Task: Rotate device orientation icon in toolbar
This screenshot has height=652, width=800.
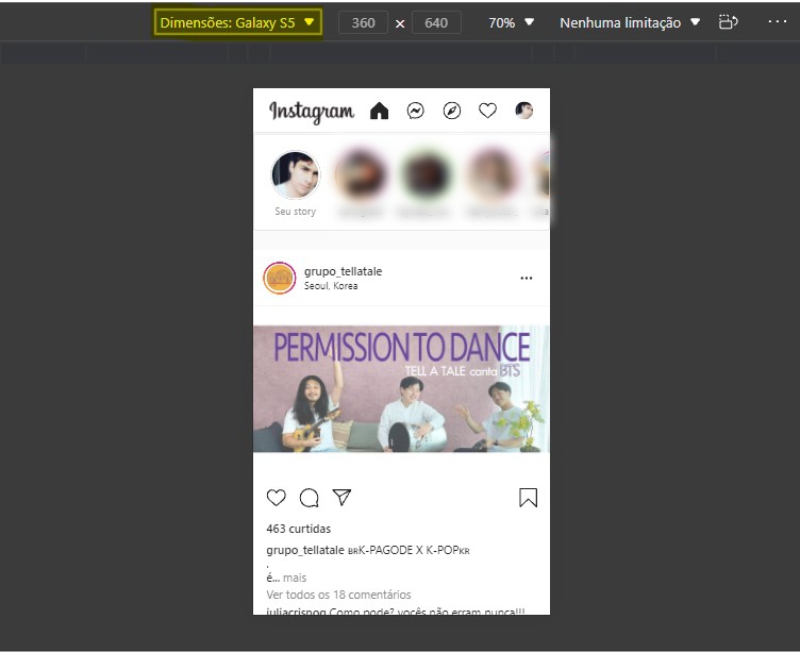Action: click(x=728, y=22)
